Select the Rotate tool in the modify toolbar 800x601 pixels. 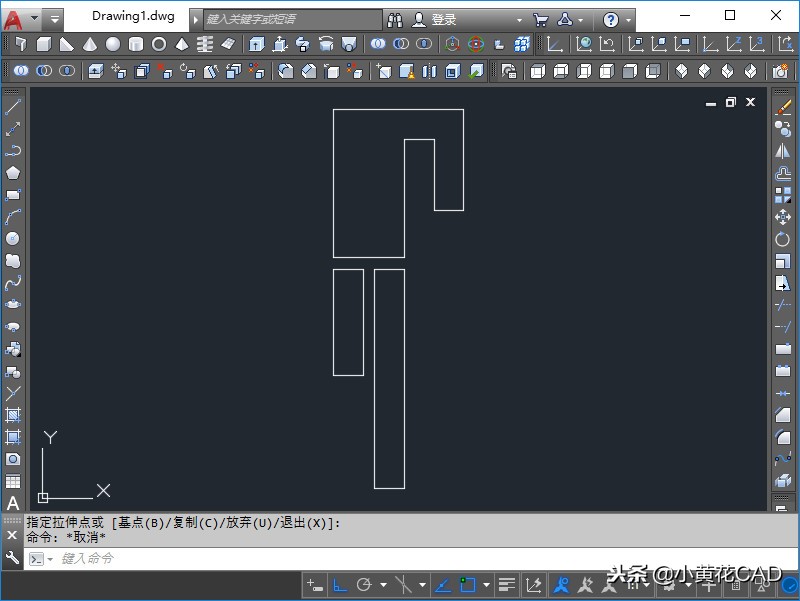tap(783, 239)
